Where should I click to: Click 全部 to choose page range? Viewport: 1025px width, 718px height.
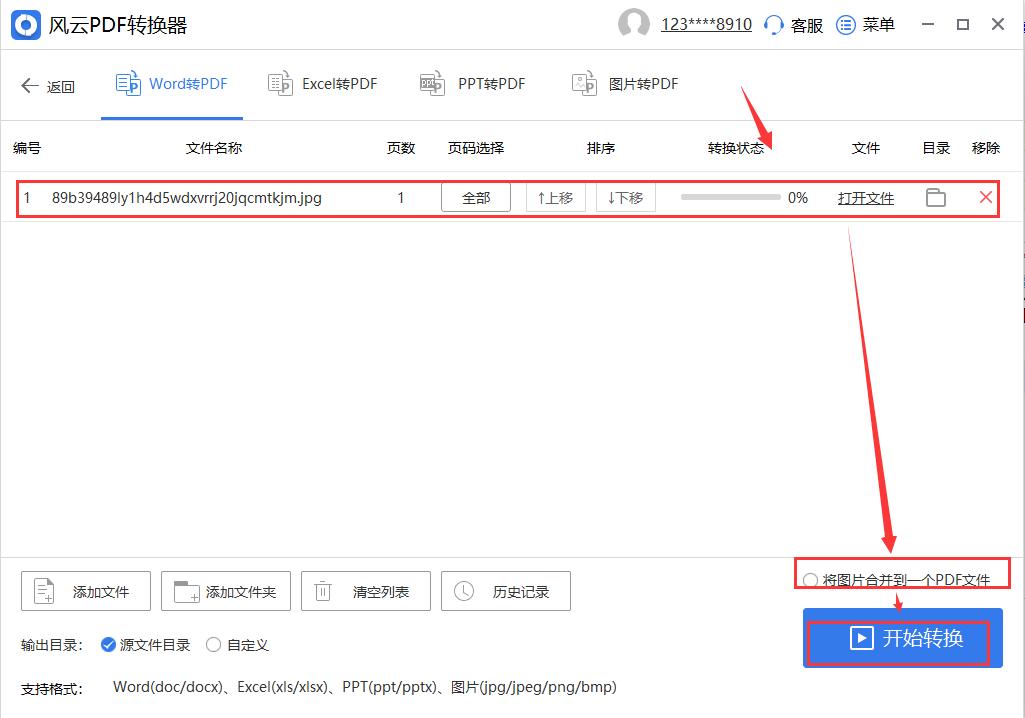coord(476,197)
